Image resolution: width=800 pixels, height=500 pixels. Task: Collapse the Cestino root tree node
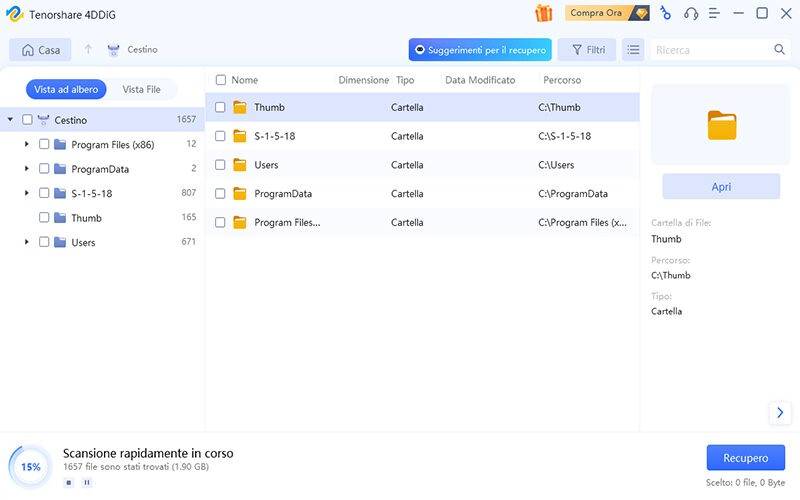point(10,120)
